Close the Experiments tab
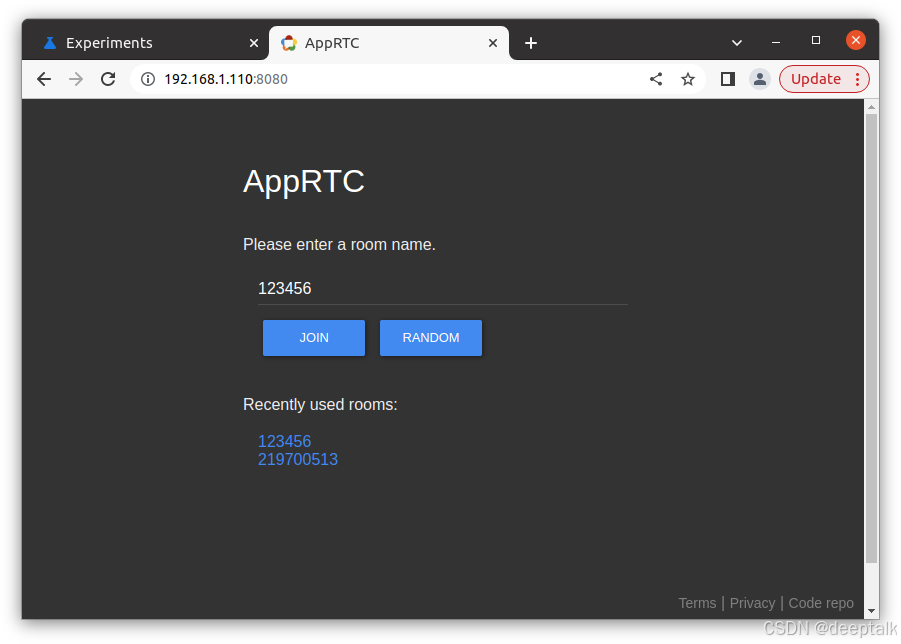The width and height of the screenshot is (901, 644). coord(253,43)
